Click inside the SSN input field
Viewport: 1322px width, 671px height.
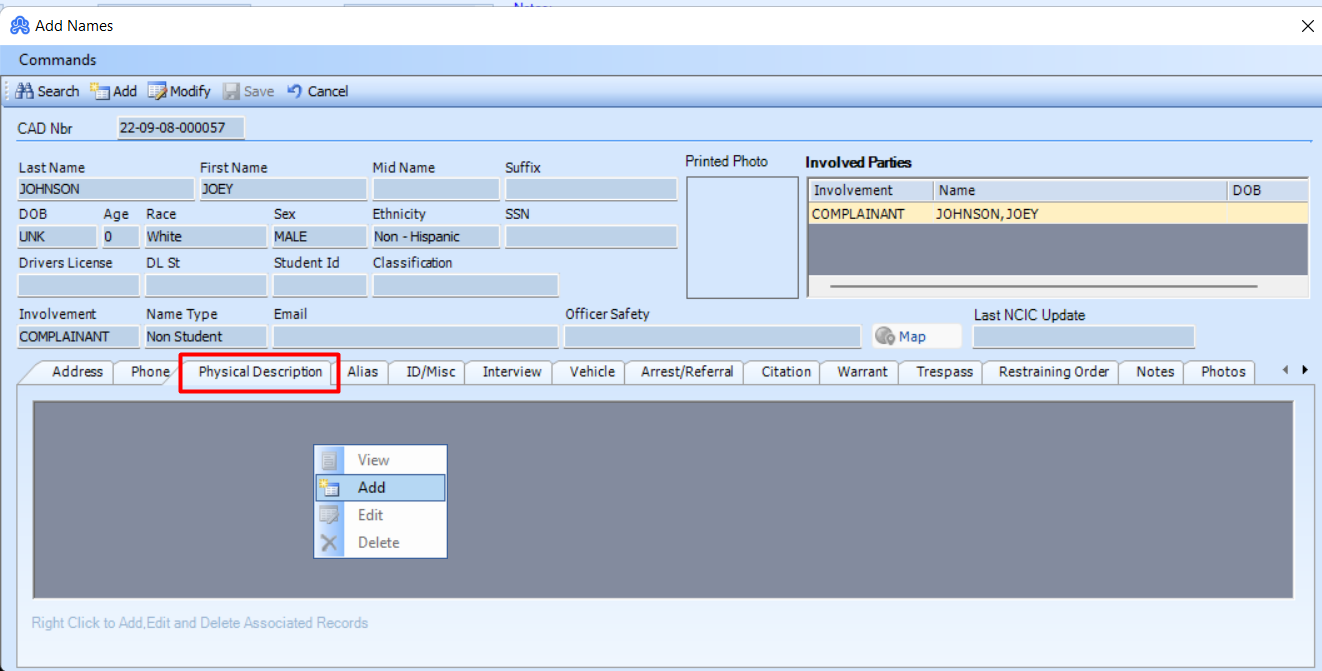[590, 236]
